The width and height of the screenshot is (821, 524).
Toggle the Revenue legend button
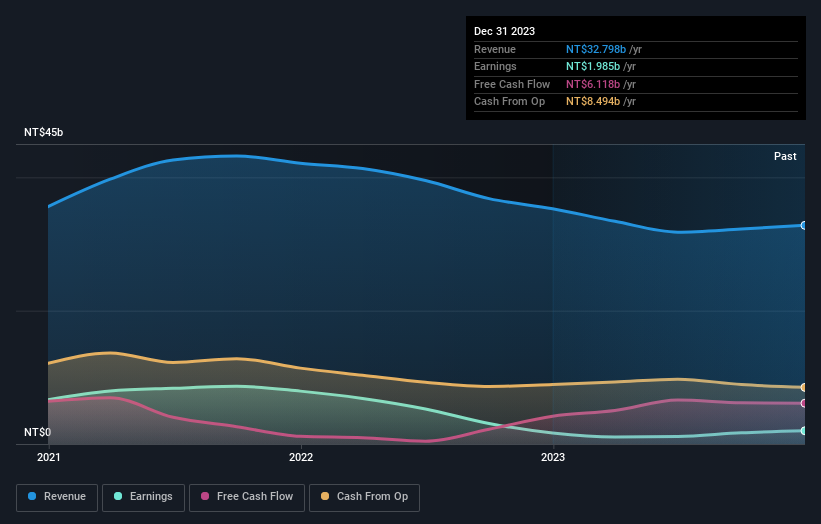click(x=57, y=497)
